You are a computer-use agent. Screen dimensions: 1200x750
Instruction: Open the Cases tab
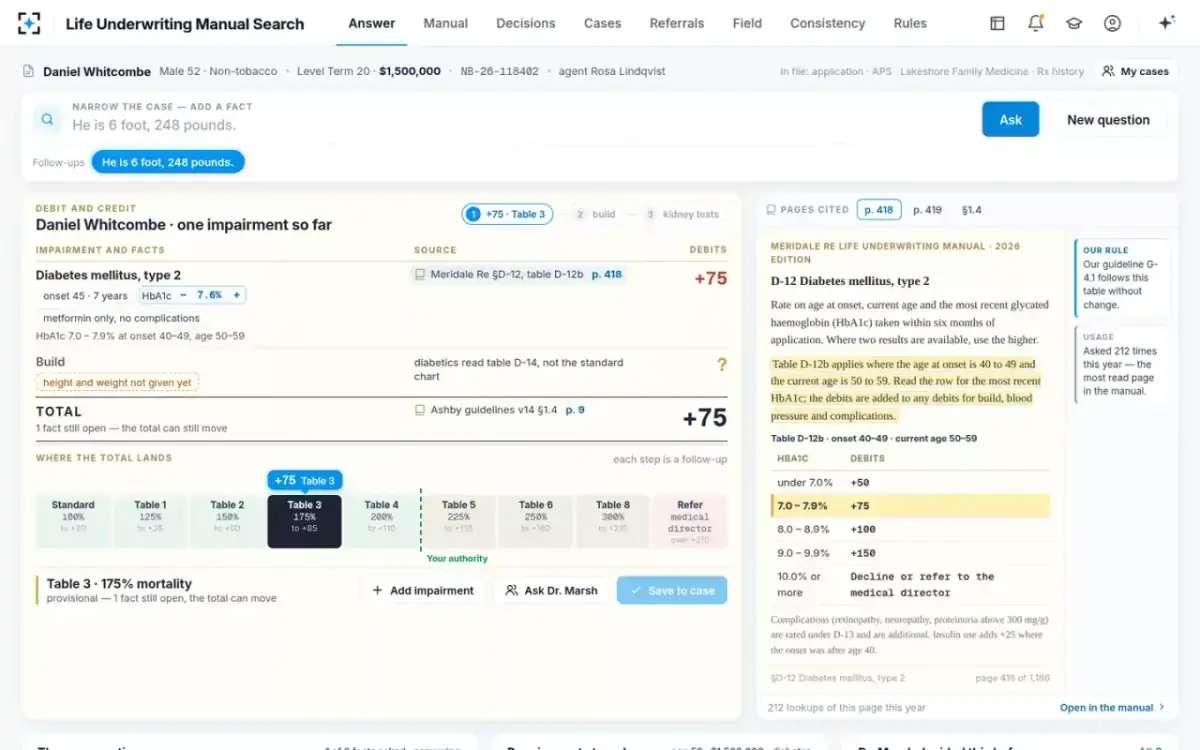click(x=603, y=23)
